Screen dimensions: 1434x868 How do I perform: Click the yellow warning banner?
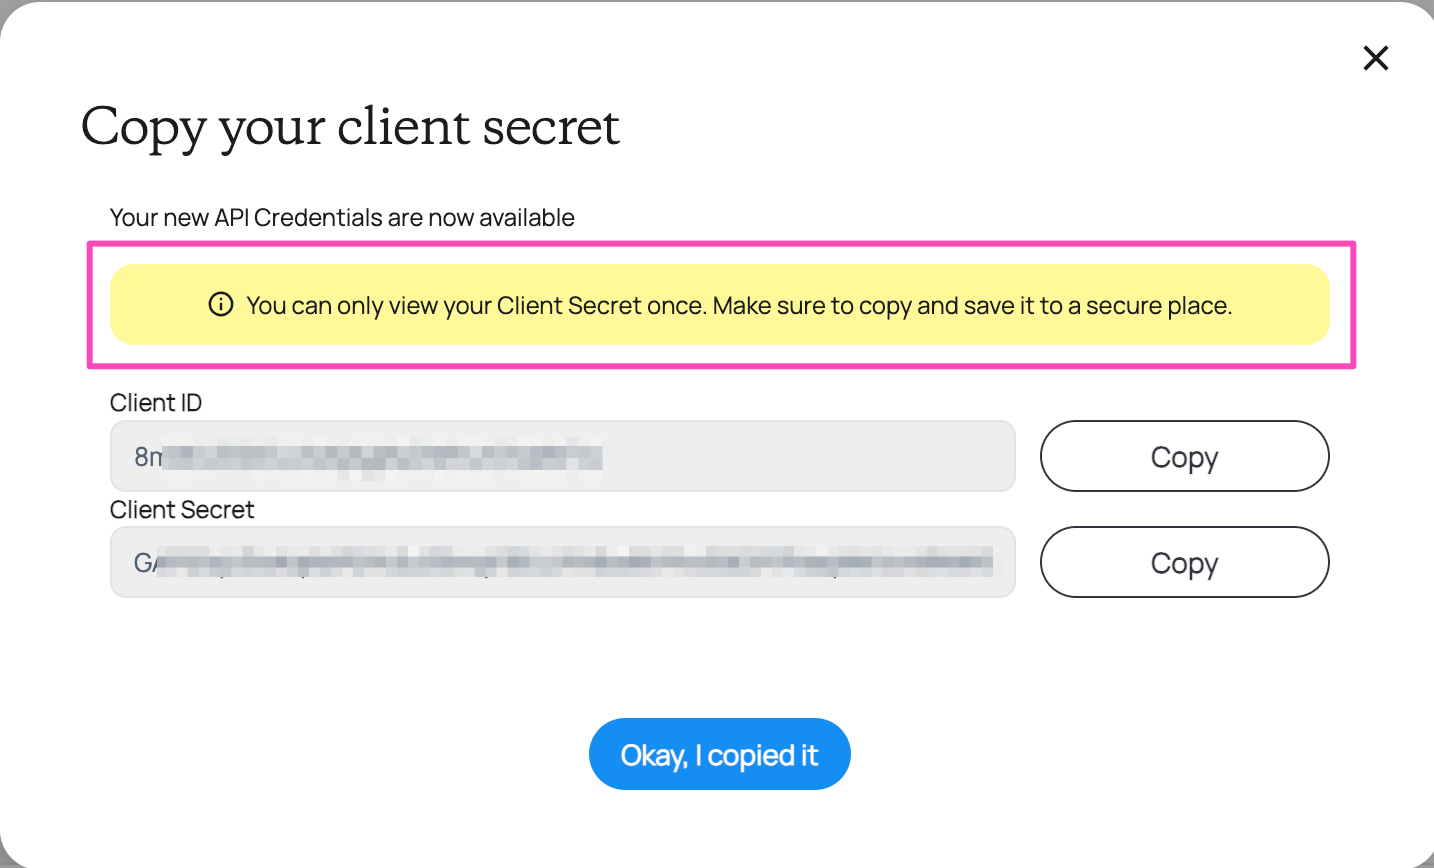point(719,304)
